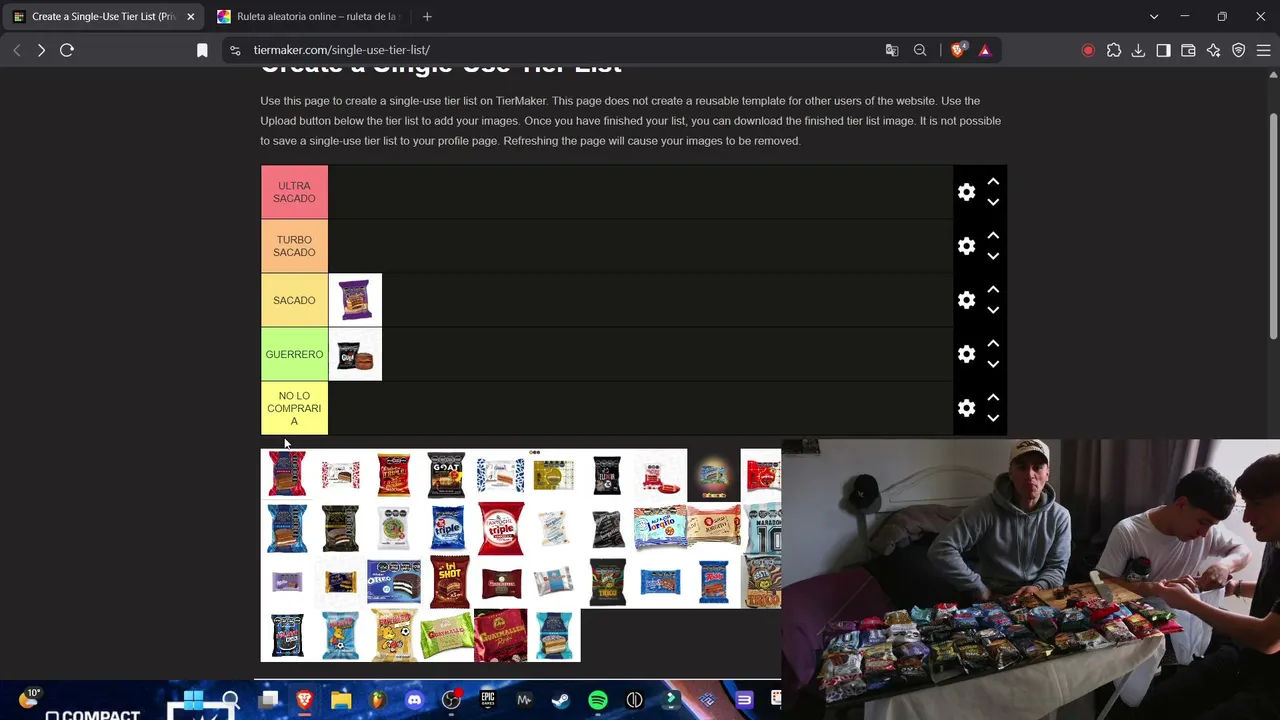Image resolution: width=1280 pixels, height=720 pixels.
Task: Open Brave Wallet
Action: pyautogui.click(x=1188, y=50)
